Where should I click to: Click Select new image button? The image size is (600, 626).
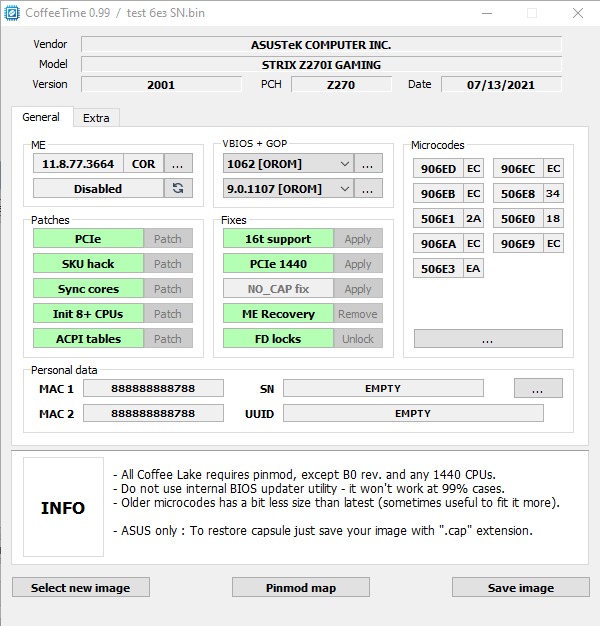(81, 587)
